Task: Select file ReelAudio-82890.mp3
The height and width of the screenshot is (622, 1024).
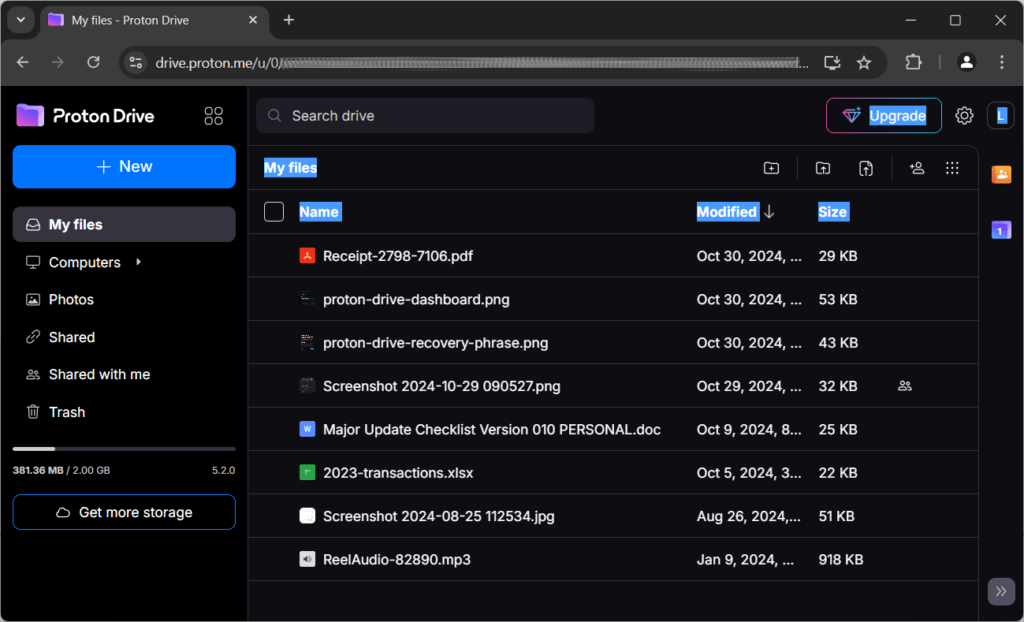Action: tap(613, 559)
